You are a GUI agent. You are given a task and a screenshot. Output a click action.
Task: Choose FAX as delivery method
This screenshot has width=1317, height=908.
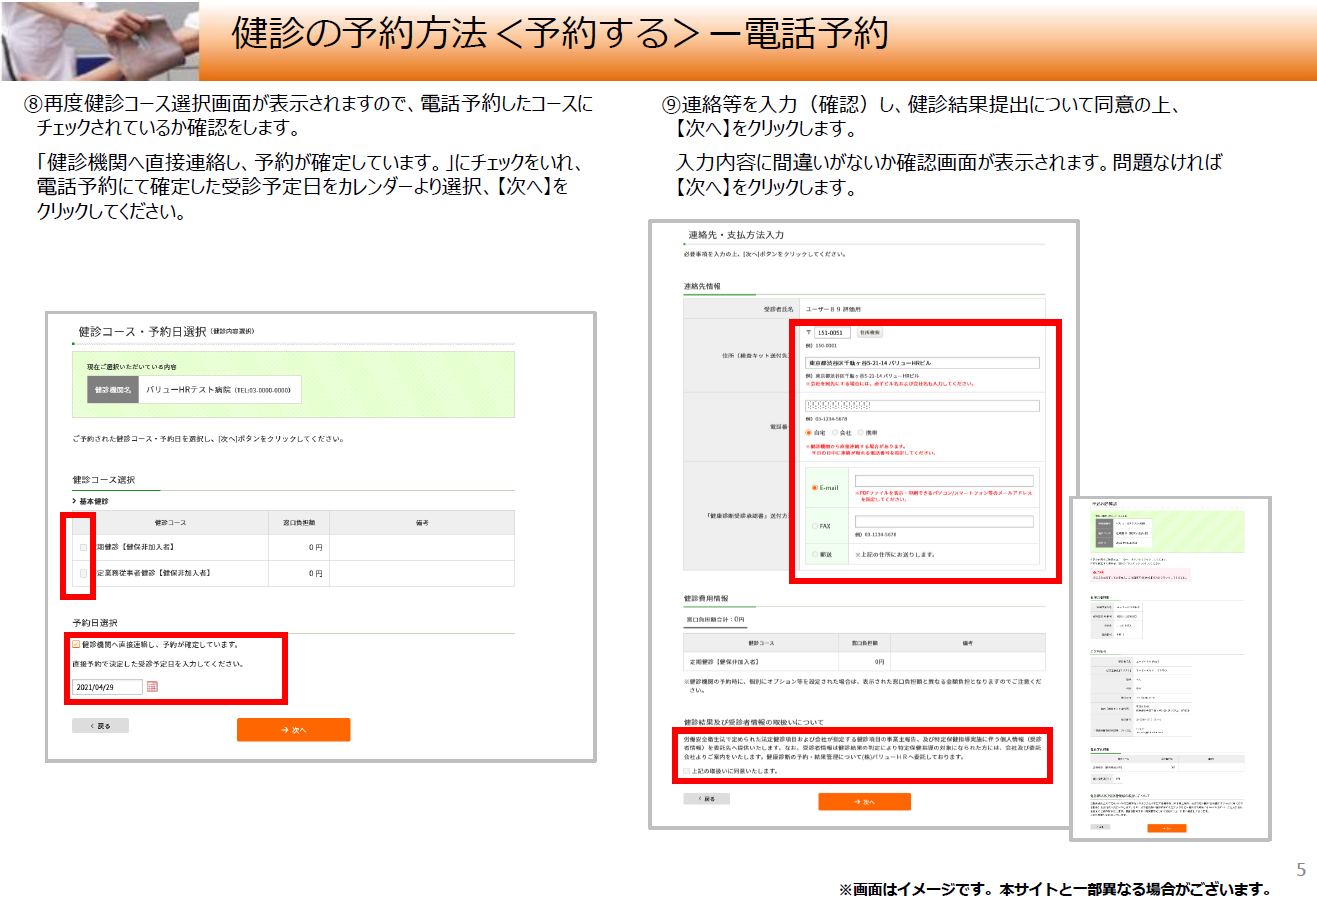click(815, 526)
